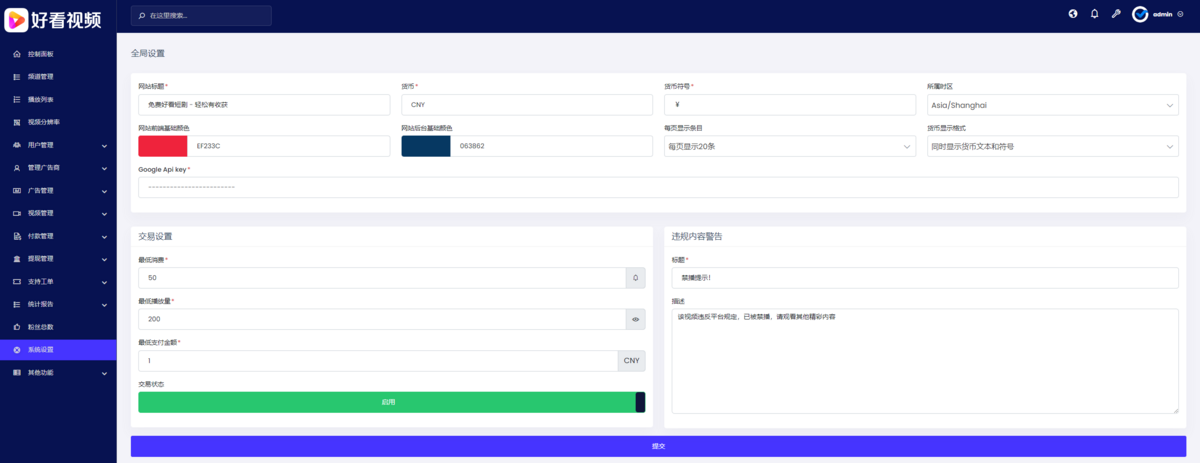Click the 网站标题 input field

264,105
